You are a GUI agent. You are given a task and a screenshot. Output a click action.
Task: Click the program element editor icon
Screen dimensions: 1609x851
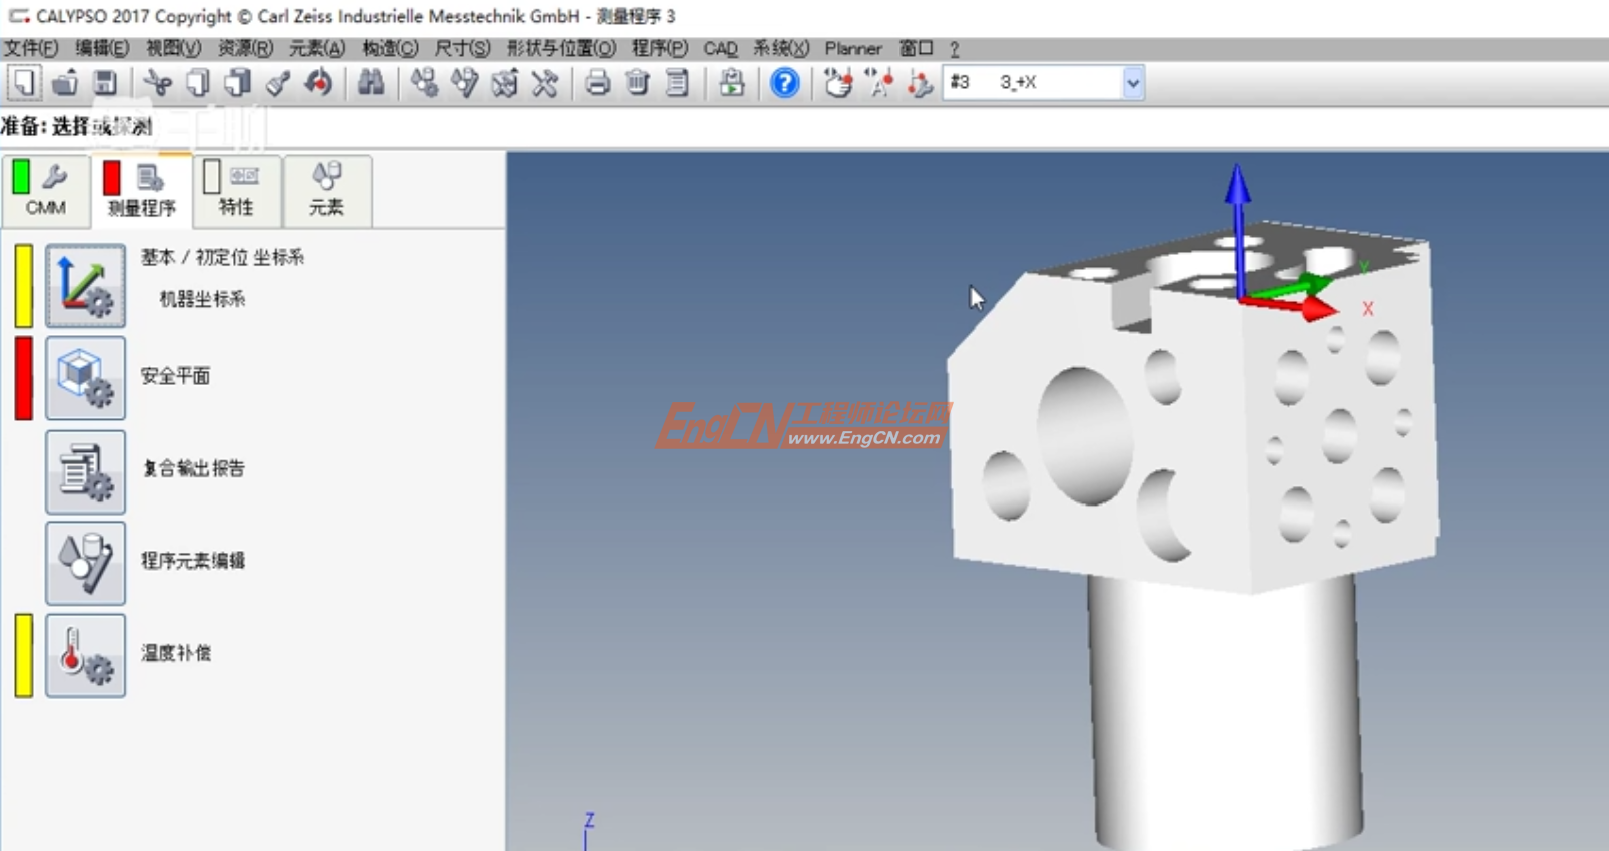[85, 563]
